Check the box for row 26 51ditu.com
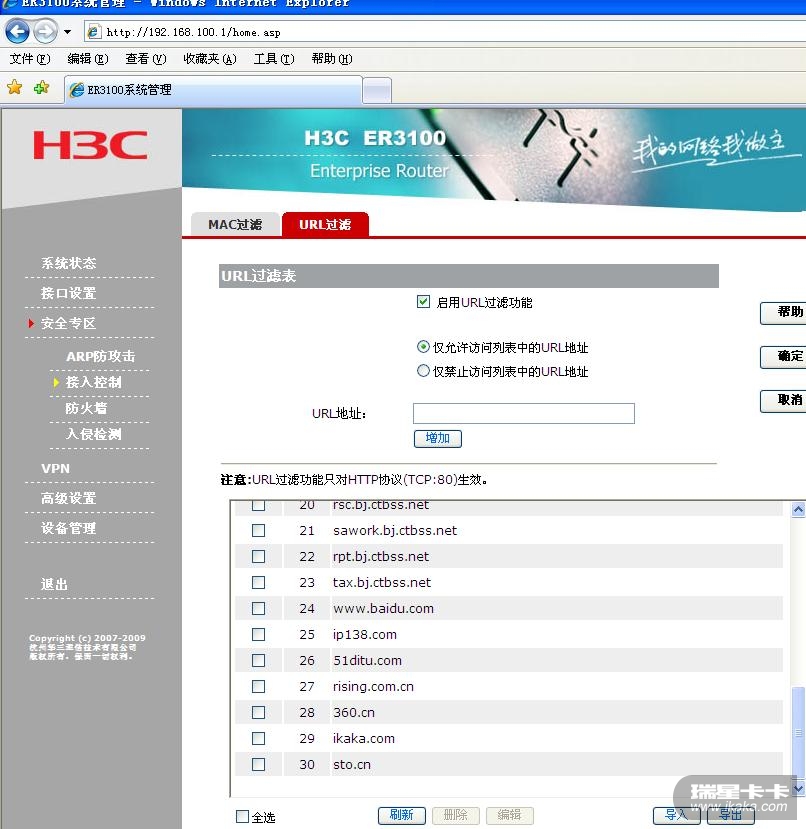Viewport: 806px width, 829px height. click(259, 660)
